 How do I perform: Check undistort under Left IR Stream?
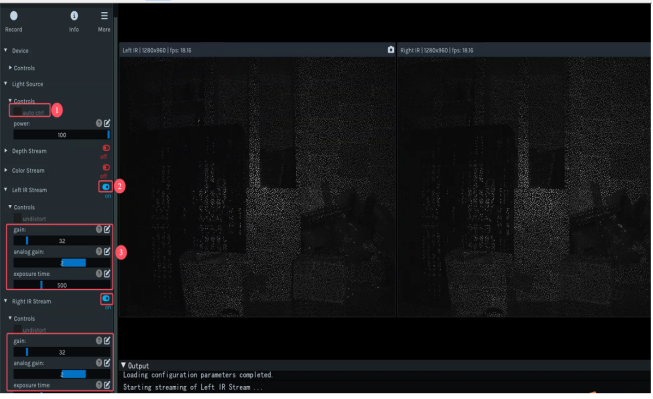point(17,218)
